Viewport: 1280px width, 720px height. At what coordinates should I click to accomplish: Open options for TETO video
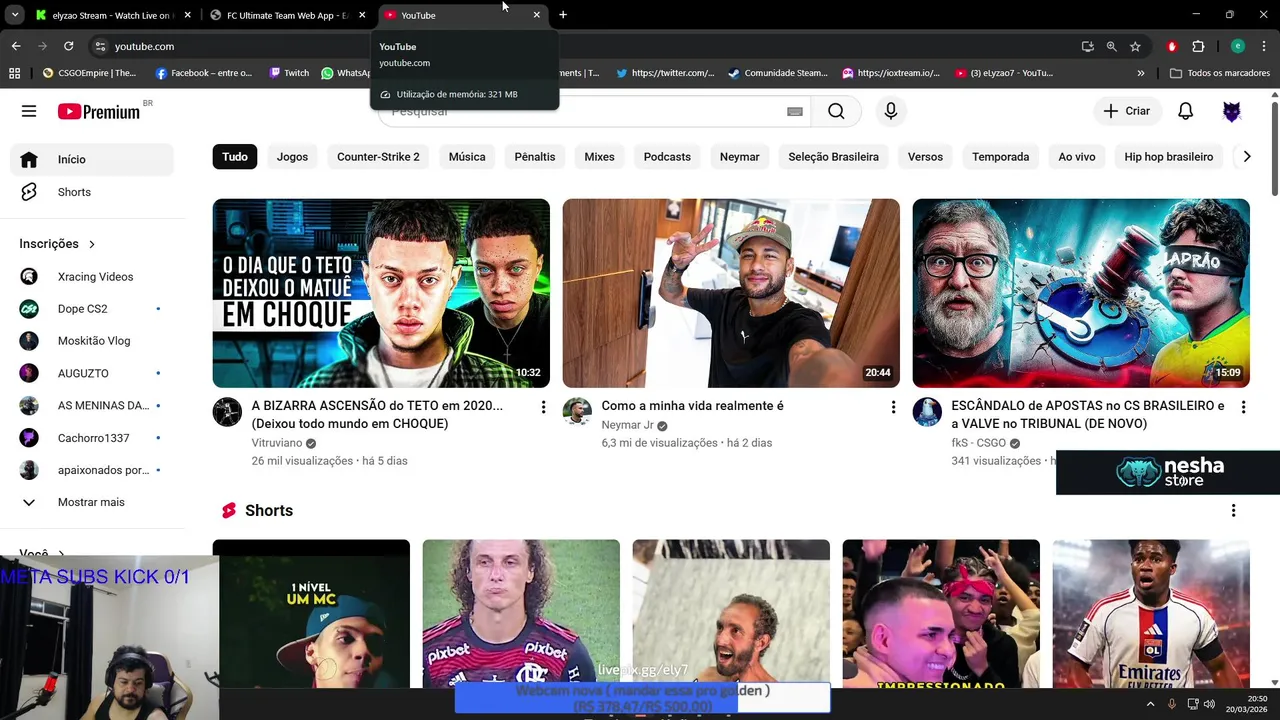(x=543, y=407)
